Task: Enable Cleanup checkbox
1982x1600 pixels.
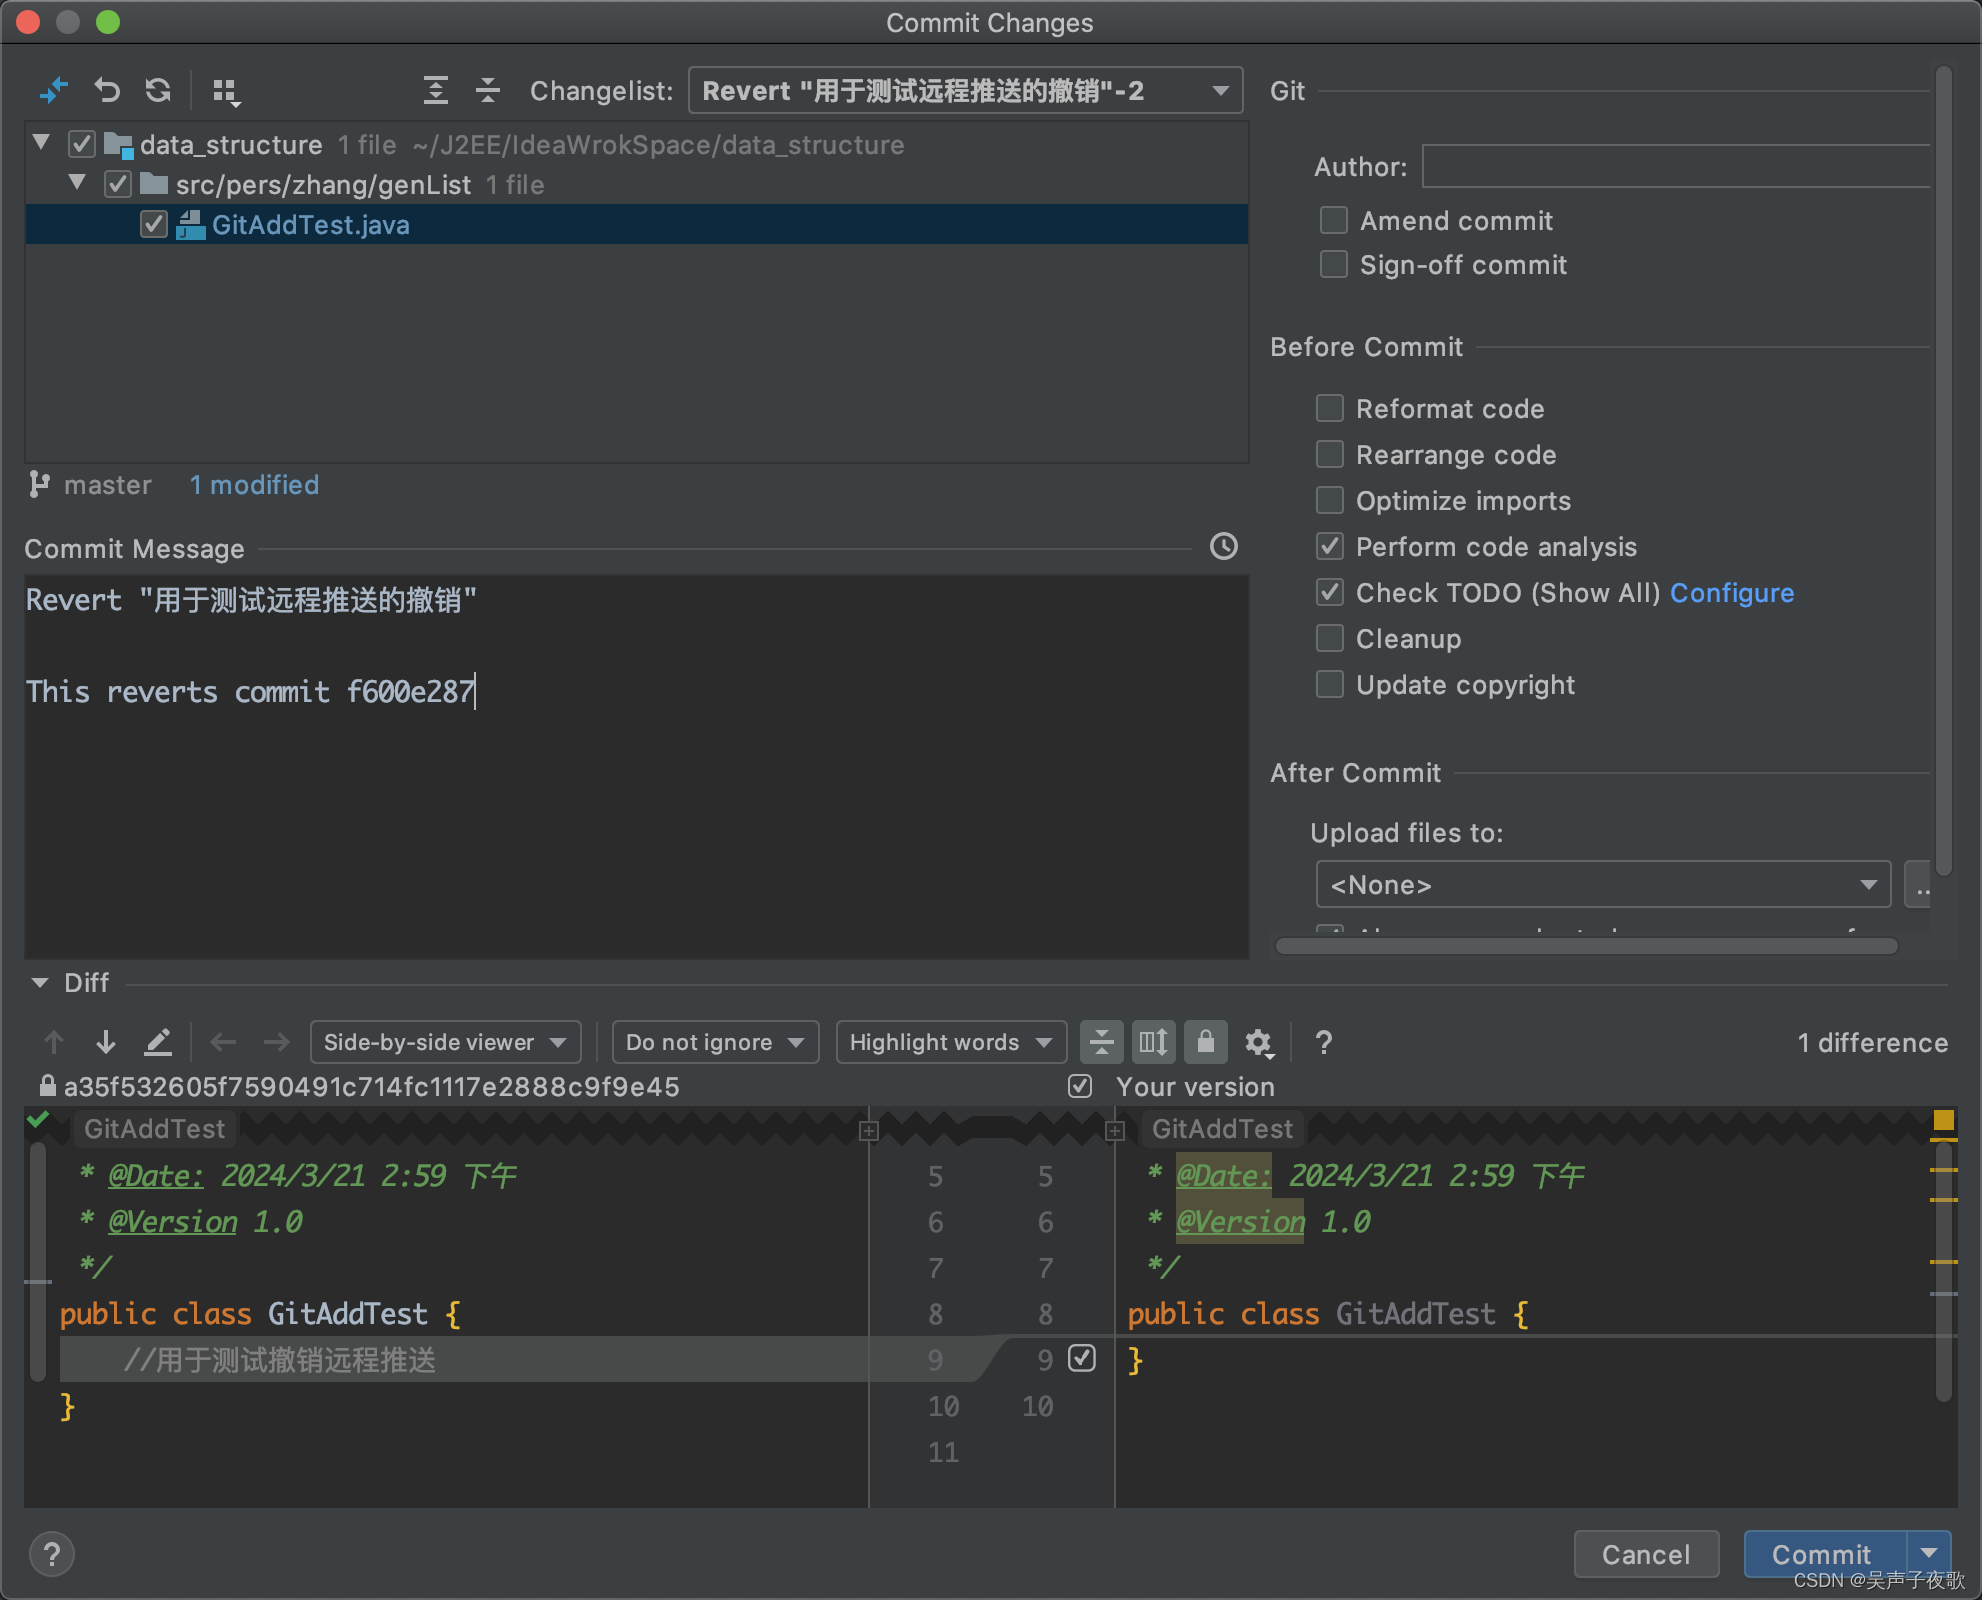Action: click(1329, 638)
